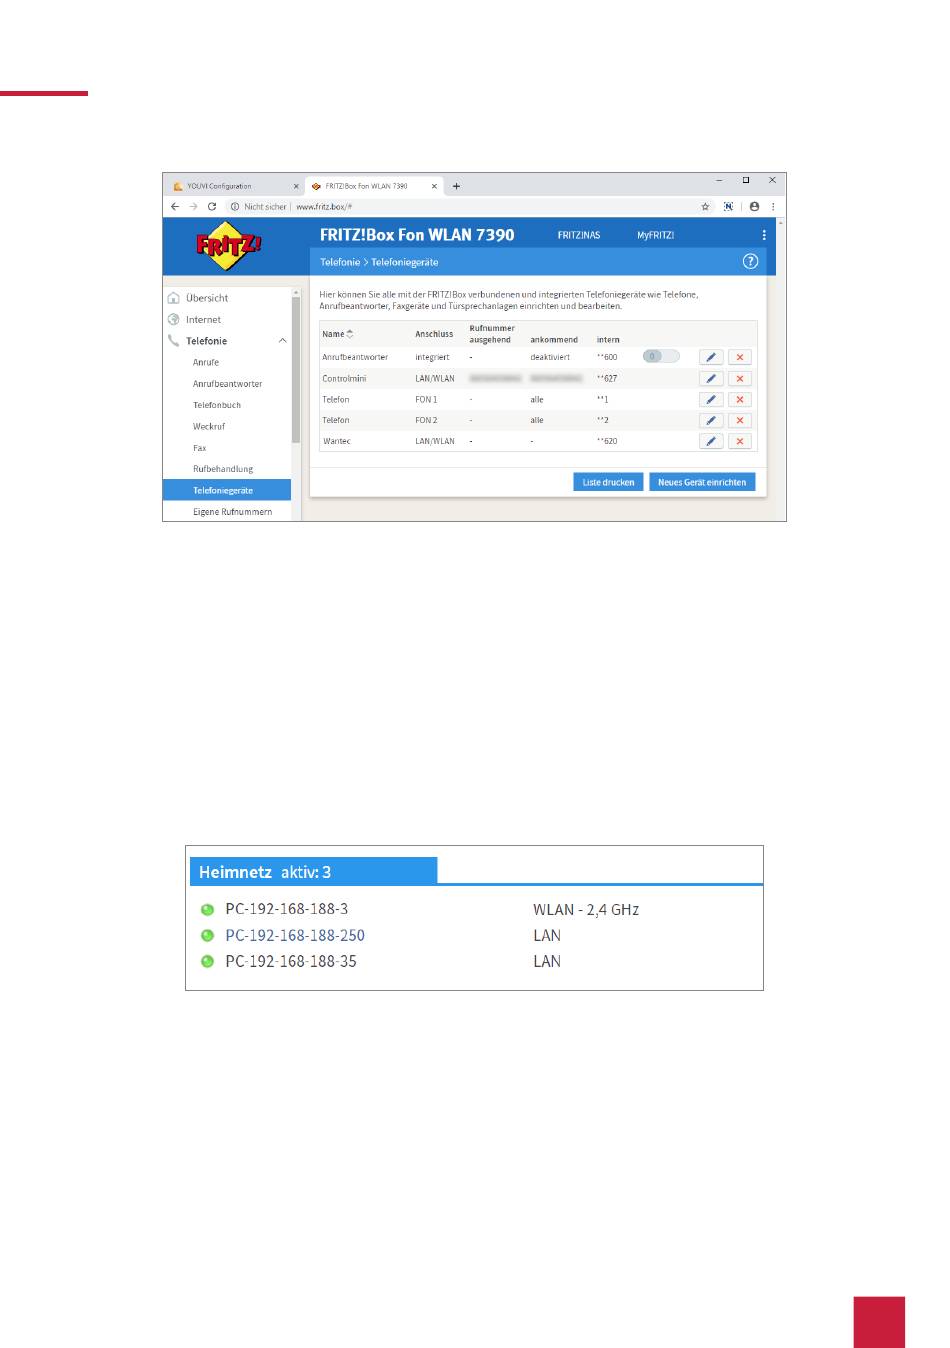Open the browser profile icon
The height and width of the screenshot is (1348, 950).
click(x=754, y=207)
